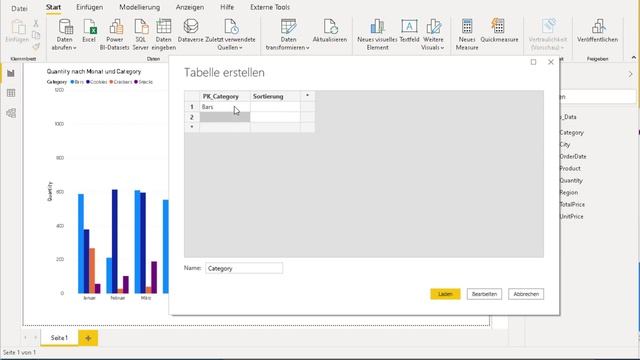This screenshot has width=640, height=360.
Task: Open Power BI-Datasets
Action: tap(115, 35)
